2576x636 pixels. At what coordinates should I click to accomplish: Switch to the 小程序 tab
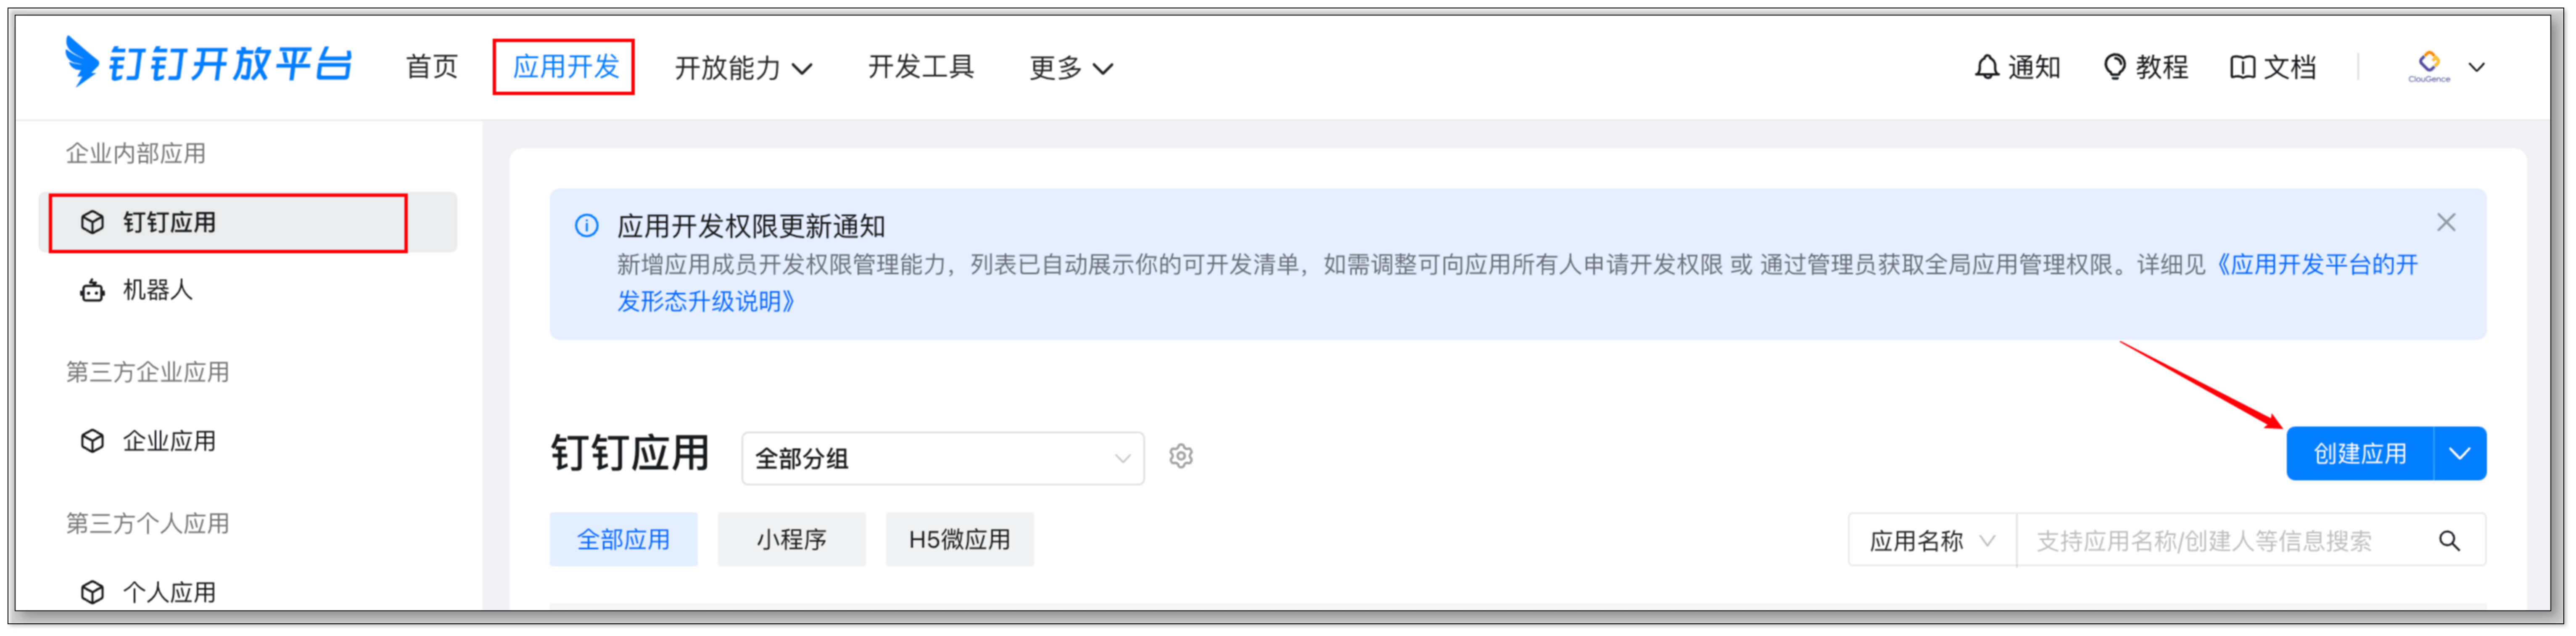click(x=791, y=540)
